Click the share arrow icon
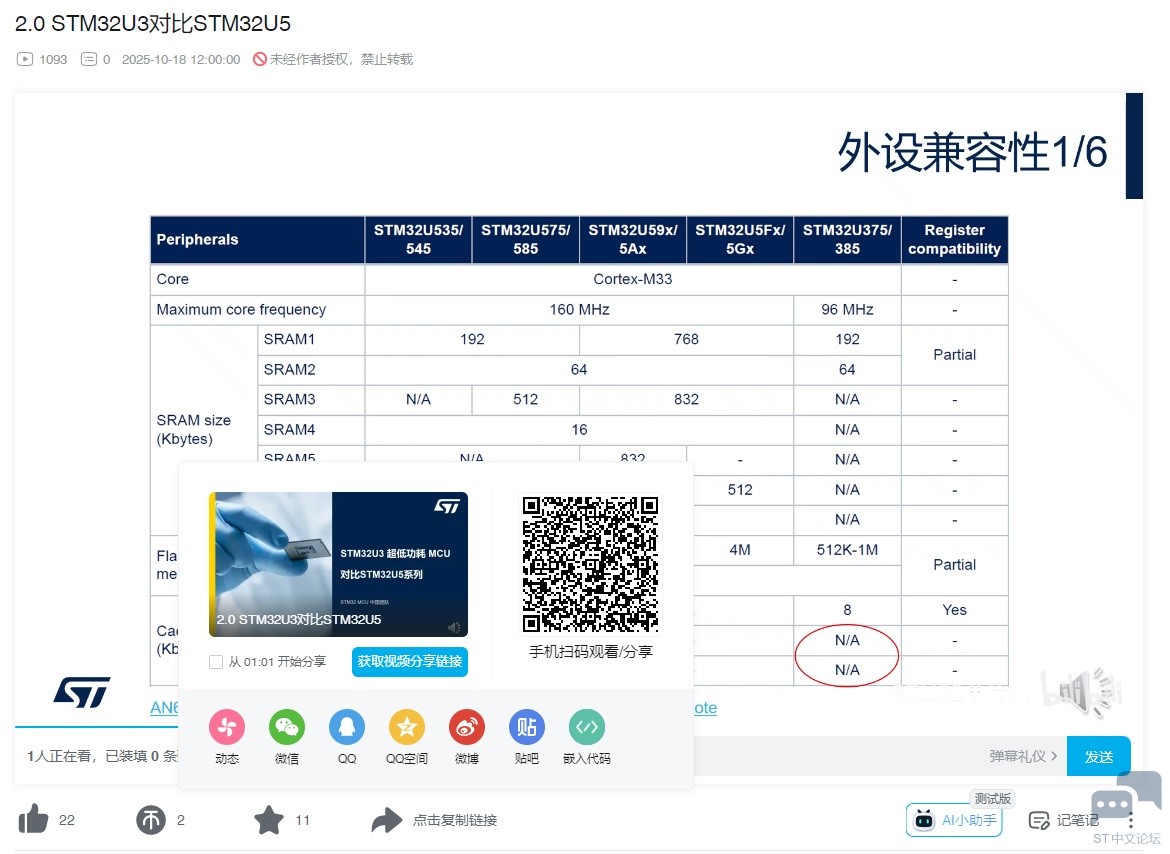 point(386,820)
